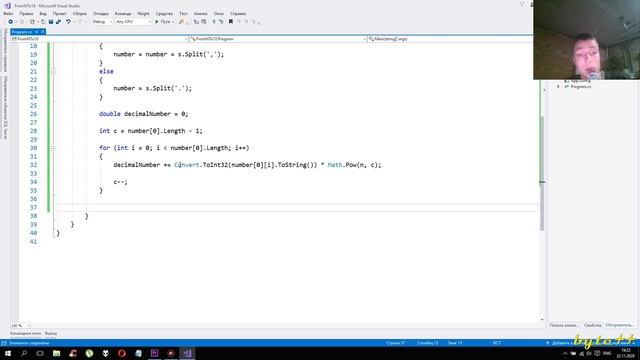Click the Save icon in the toolbar
The height and width of the screenshot is (360, 640).
(x=51, y=22)
